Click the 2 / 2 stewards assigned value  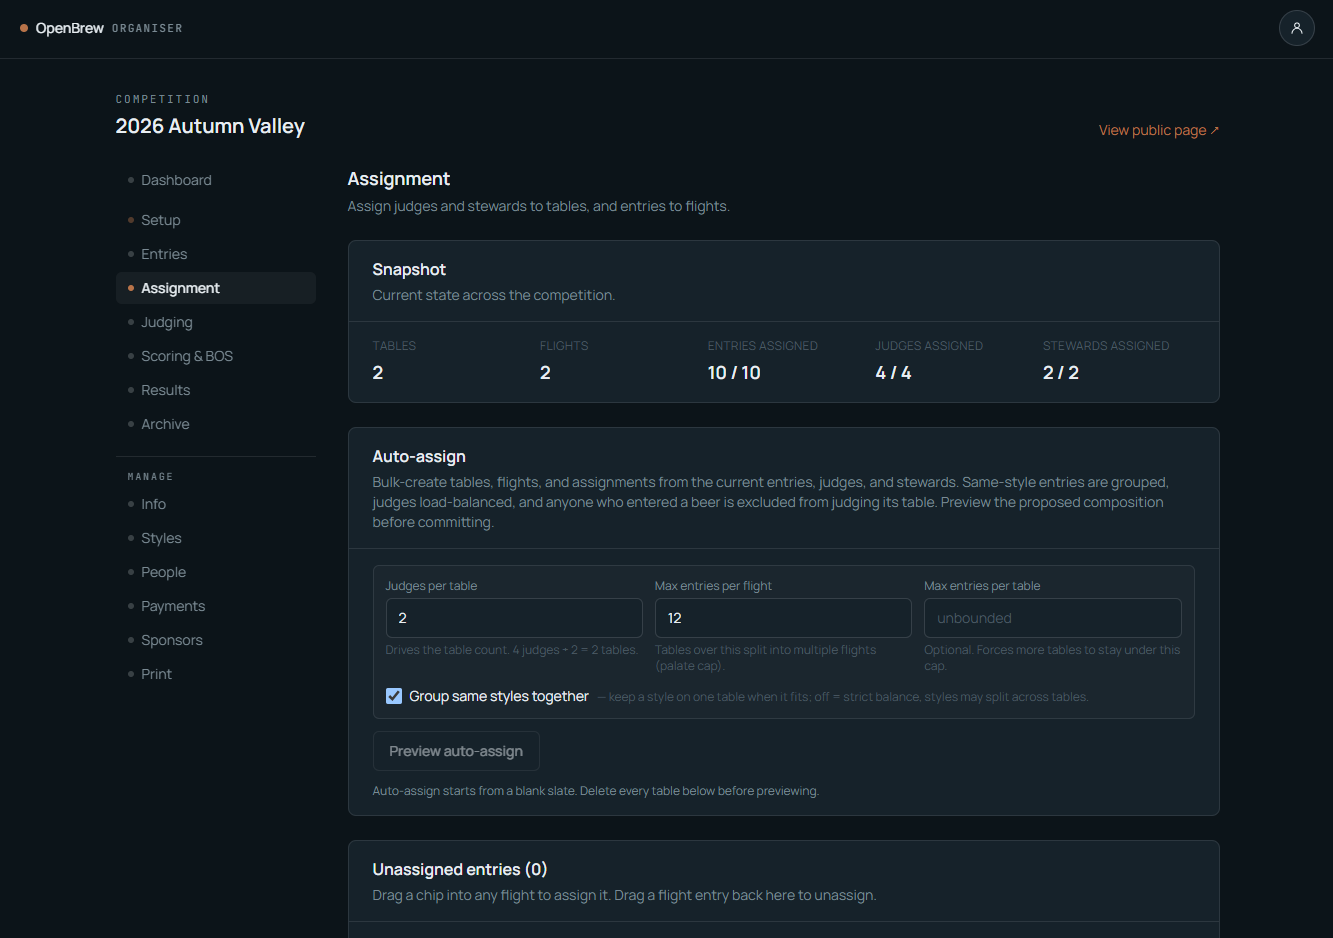[1061, 373]
